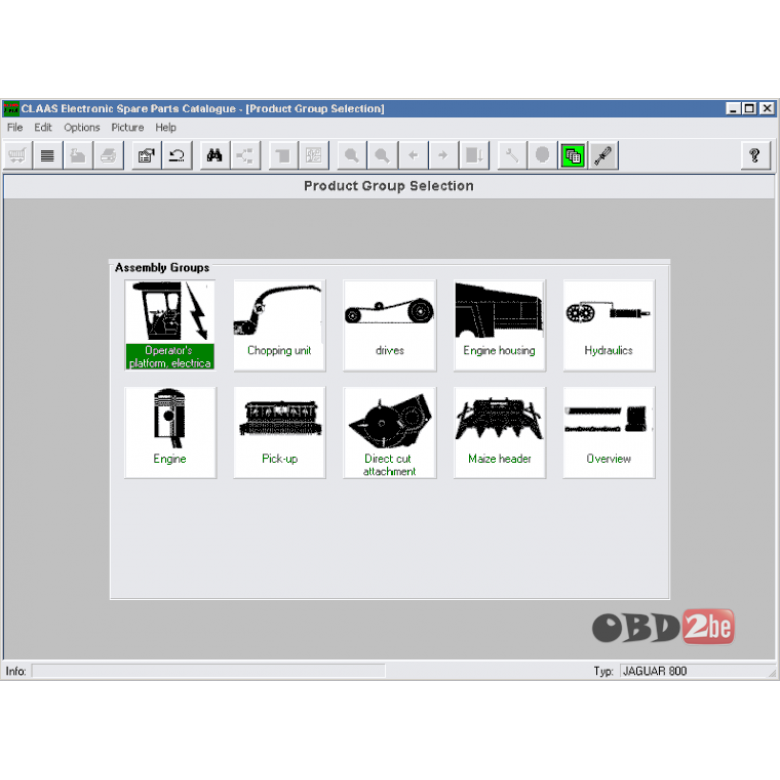Open the File menu
The image size is (780, 780).
pos(15,128)
